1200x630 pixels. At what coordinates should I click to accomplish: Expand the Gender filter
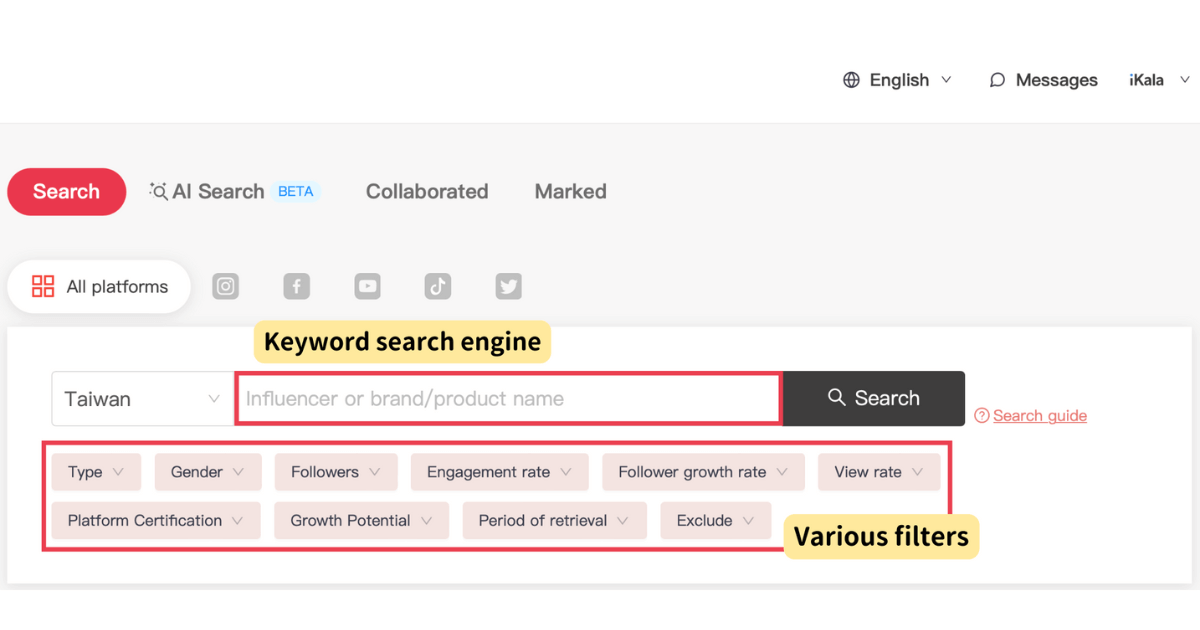(x=208, y=472)
